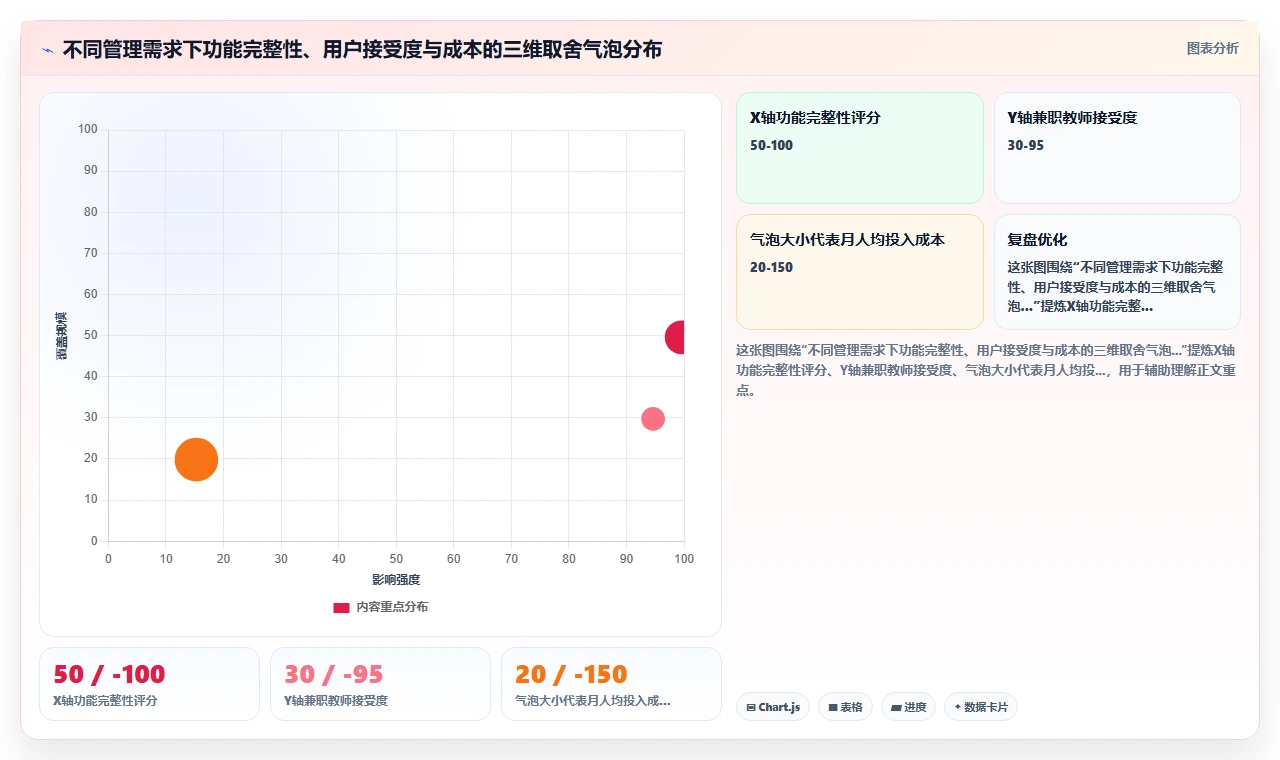Click the 影响强度 x-axis title
The height and width of the screenshot is (760, 1280).
(396, 580)
